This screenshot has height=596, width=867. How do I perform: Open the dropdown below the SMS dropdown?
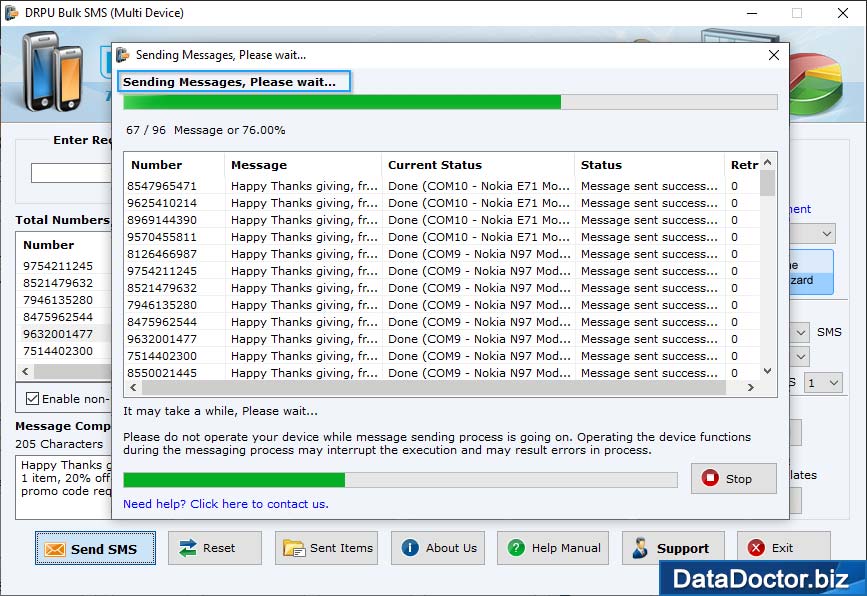[x=801, y=357]
